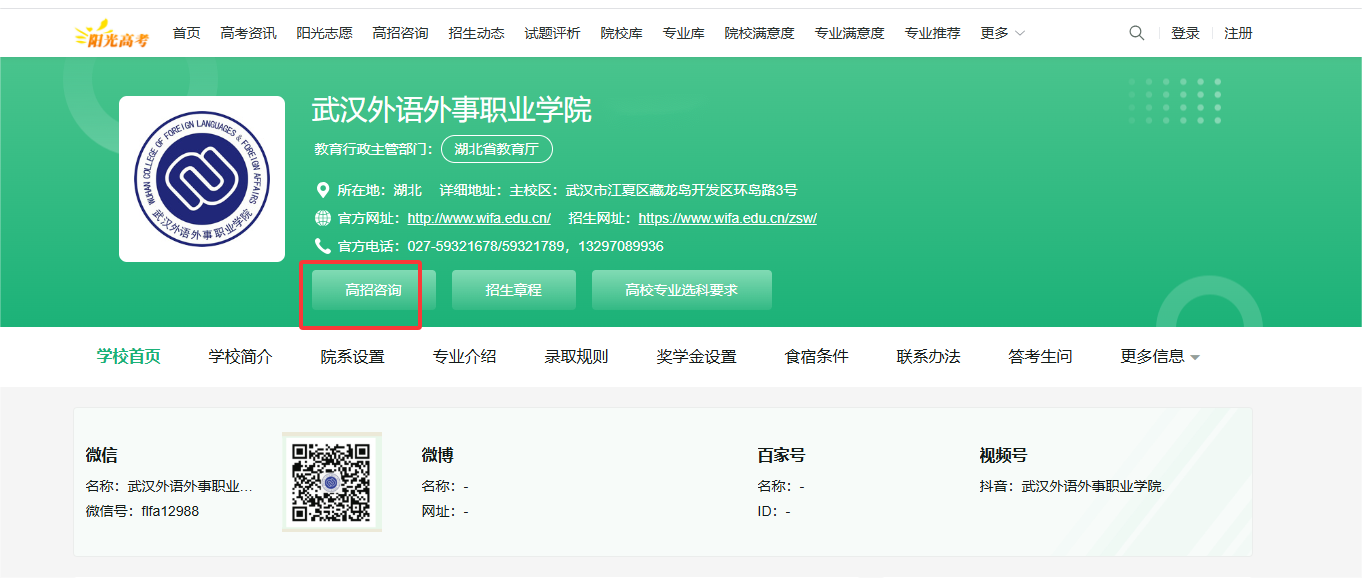Click the 高校专业选科要求 button
This screenshot has height=578, width=1362.
point(681,290)
